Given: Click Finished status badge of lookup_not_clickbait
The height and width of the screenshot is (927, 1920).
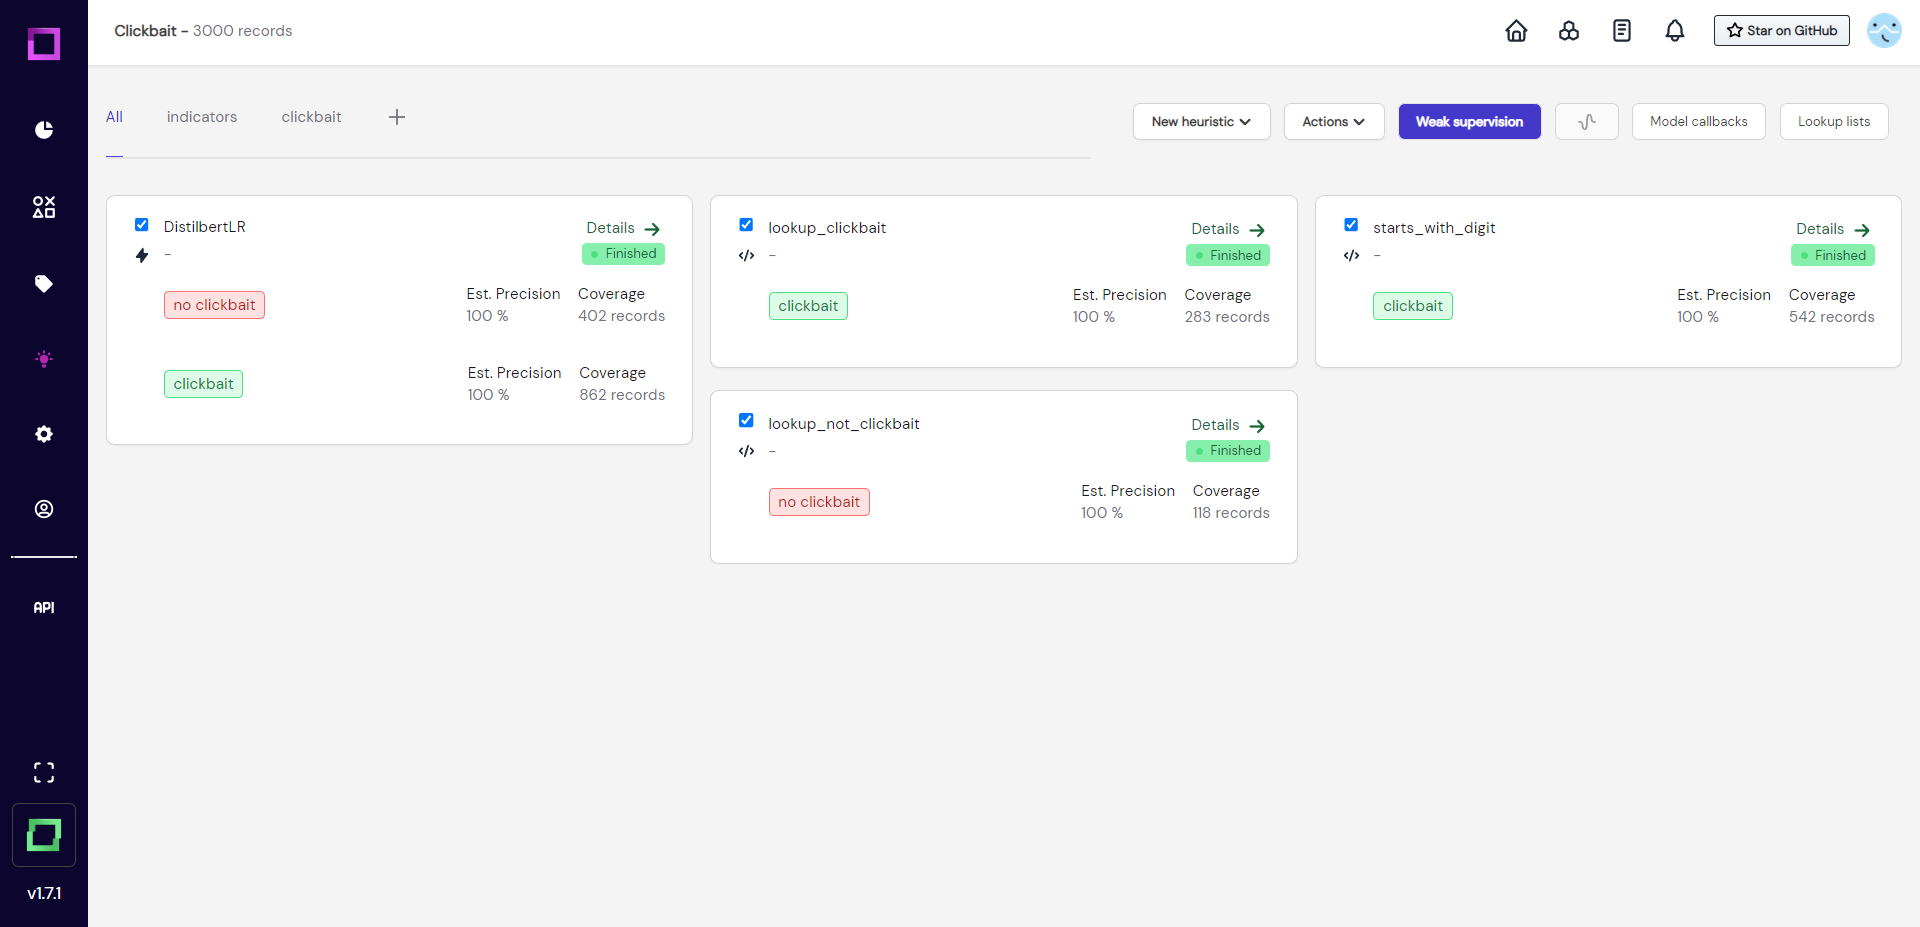Looking at the screenshot, I should click(1228, 451).
